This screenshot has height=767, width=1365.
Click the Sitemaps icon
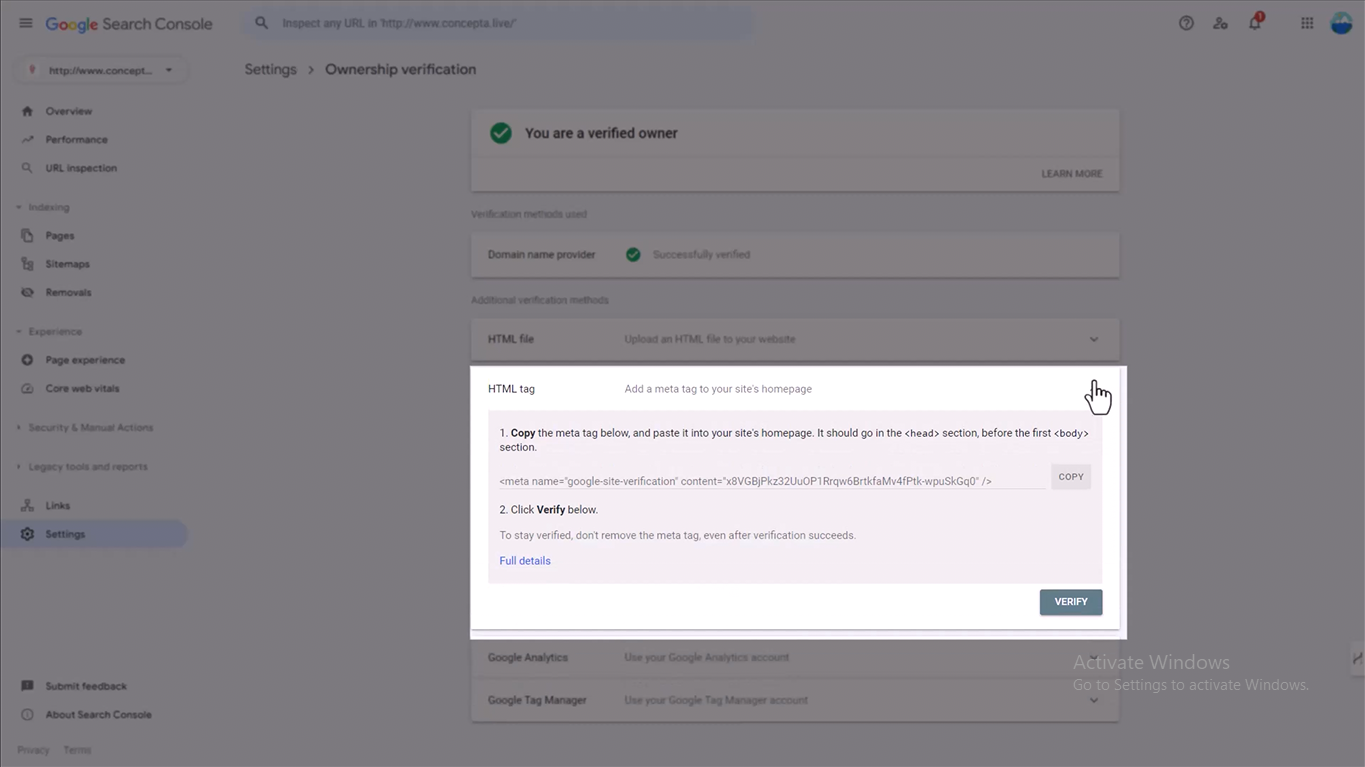pyautogui.click(x=27, y=264)
